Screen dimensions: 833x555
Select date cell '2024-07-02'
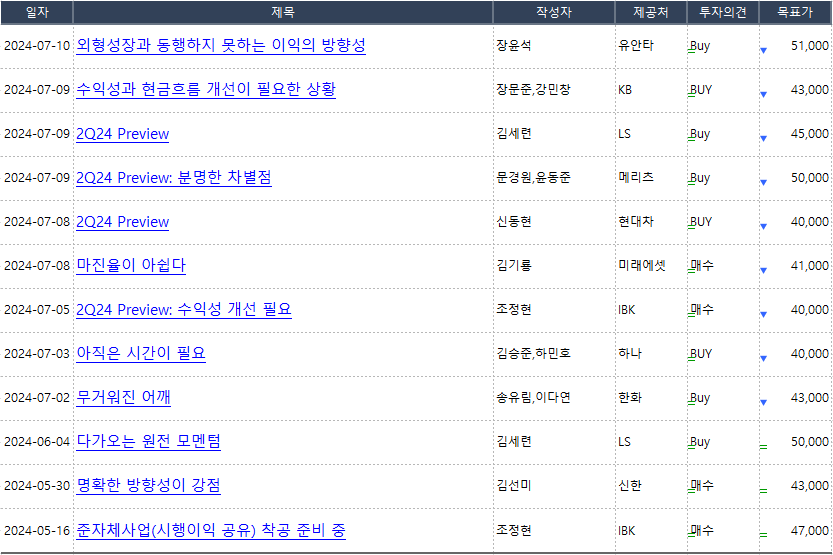(x=37, y=398)
